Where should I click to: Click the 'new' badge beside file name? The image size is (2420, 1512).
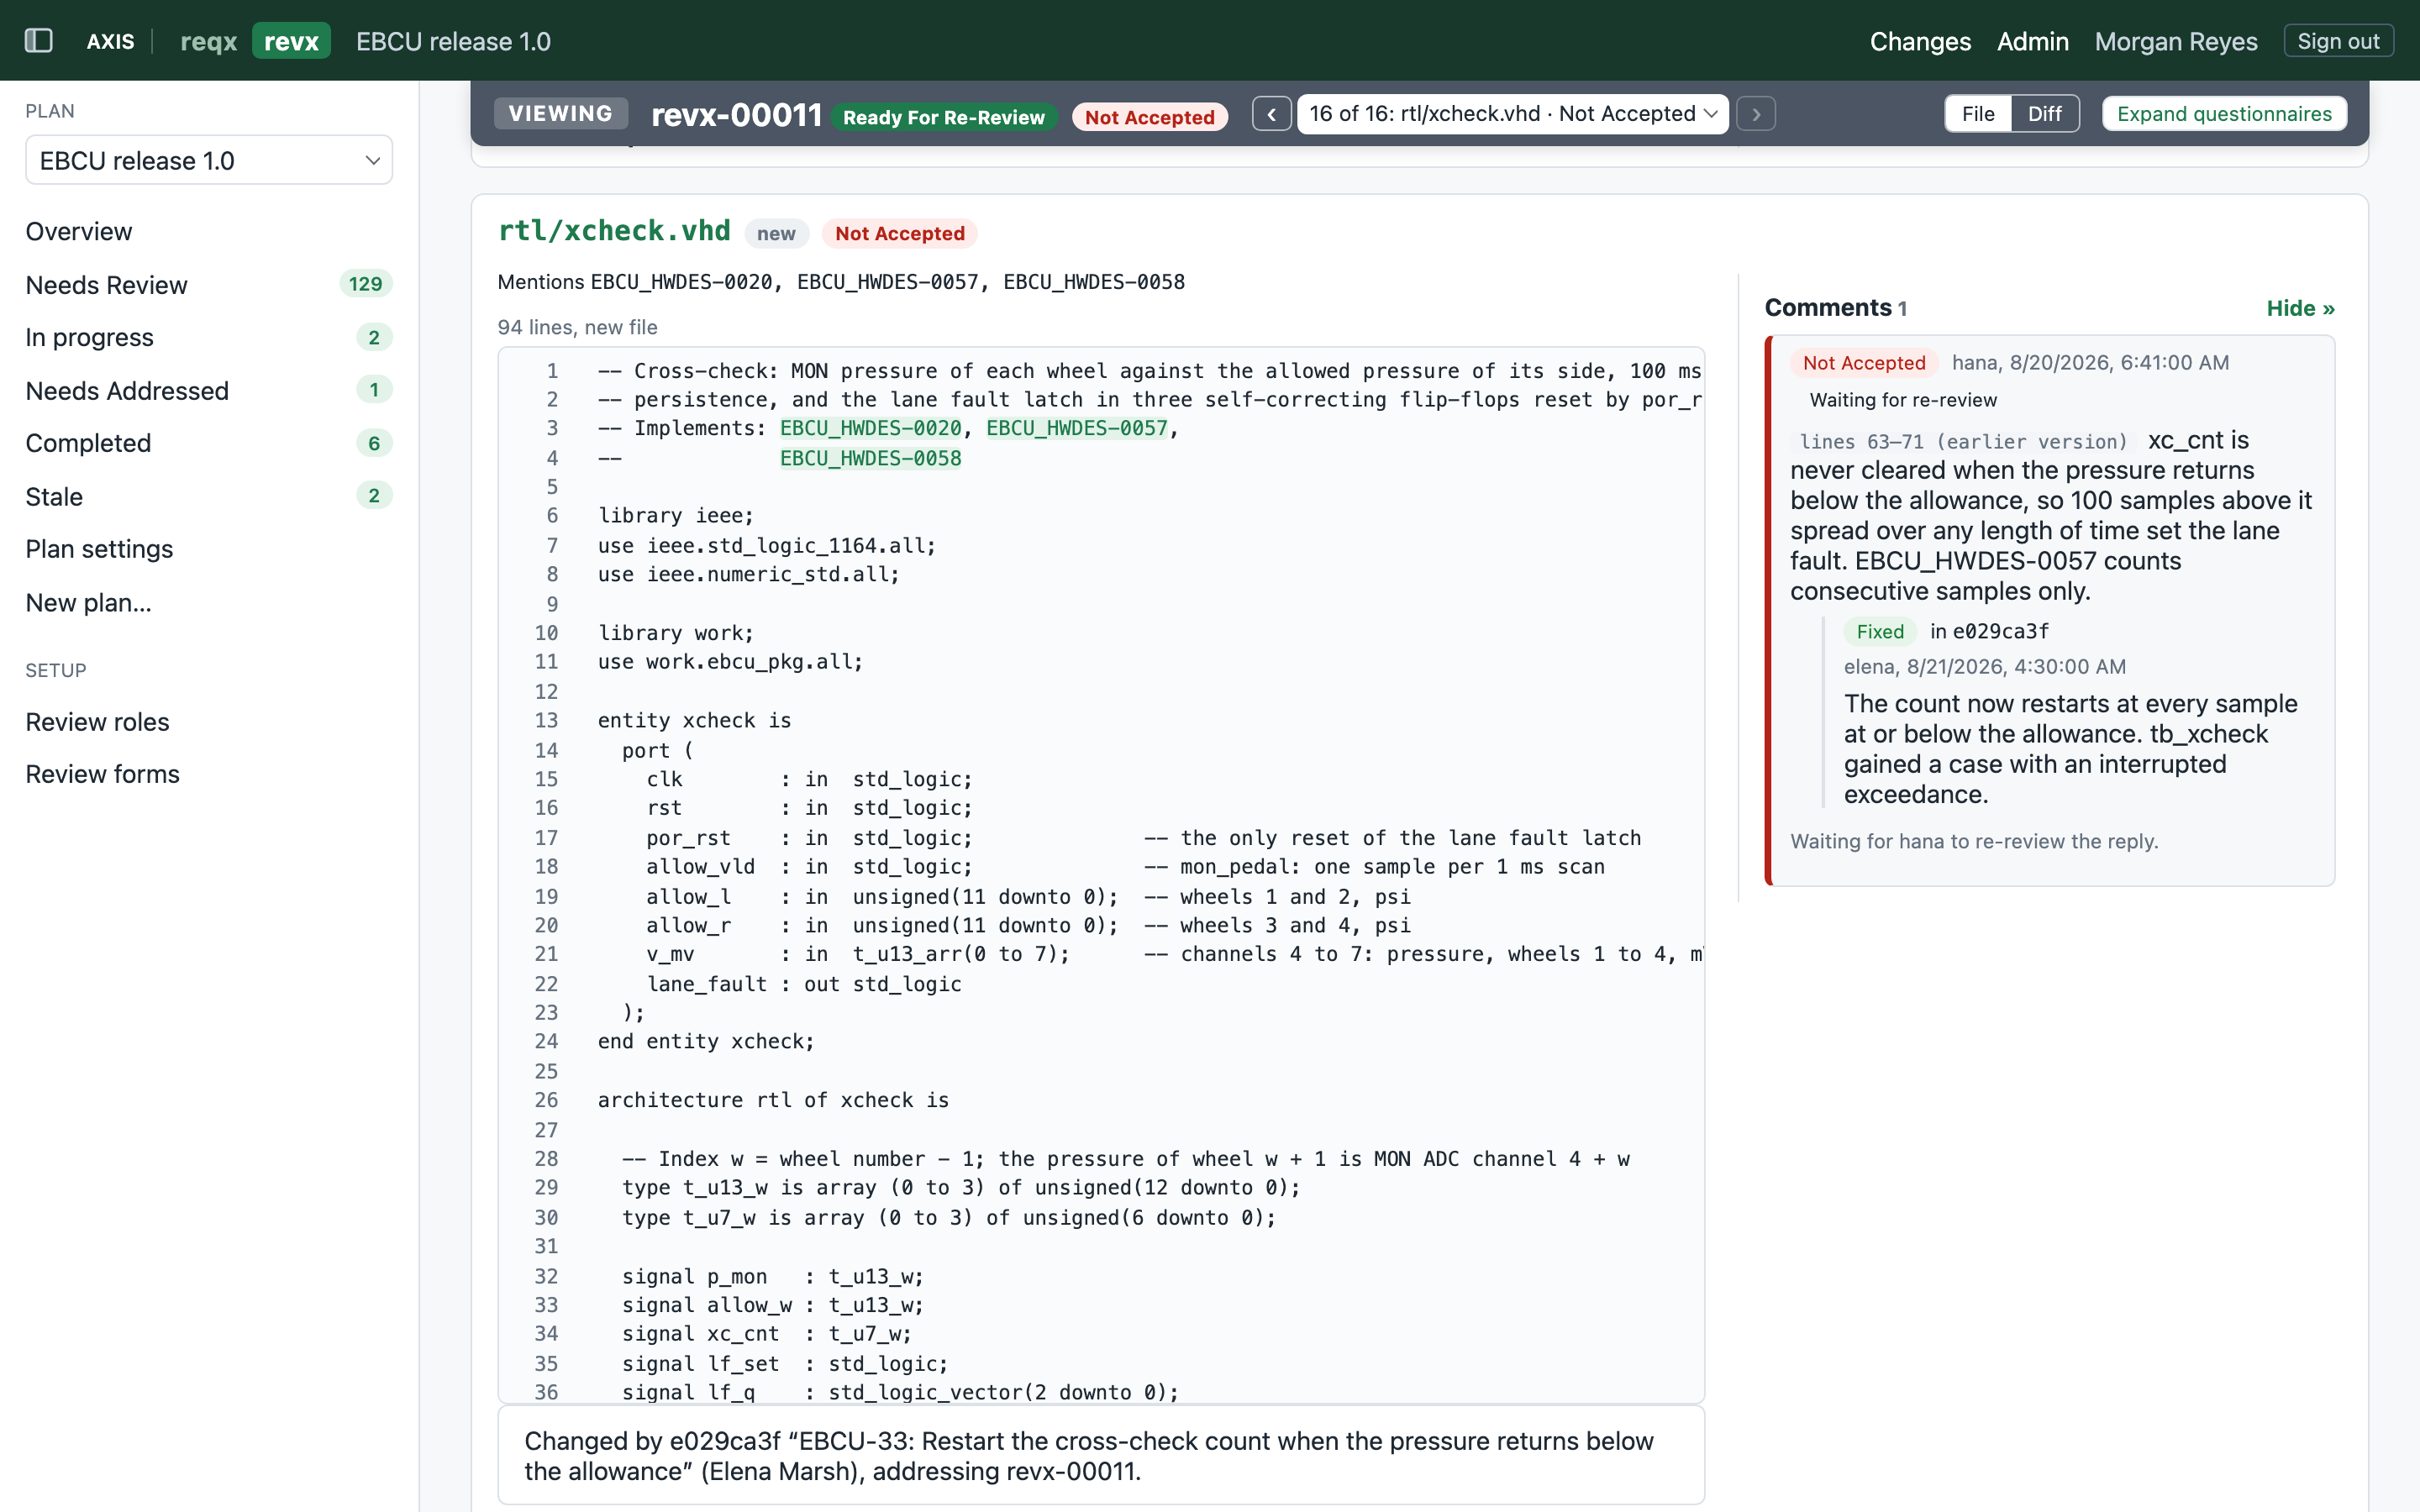coord(776,233)
